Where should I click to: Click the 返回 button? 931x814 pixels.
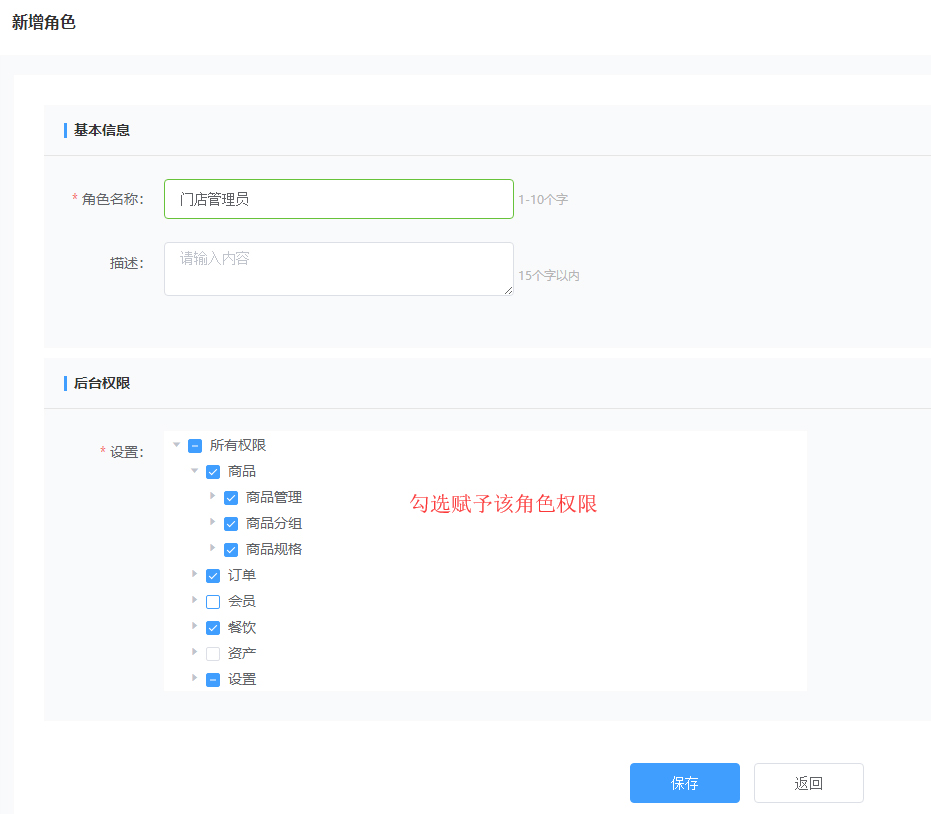(x=809, y=783)
